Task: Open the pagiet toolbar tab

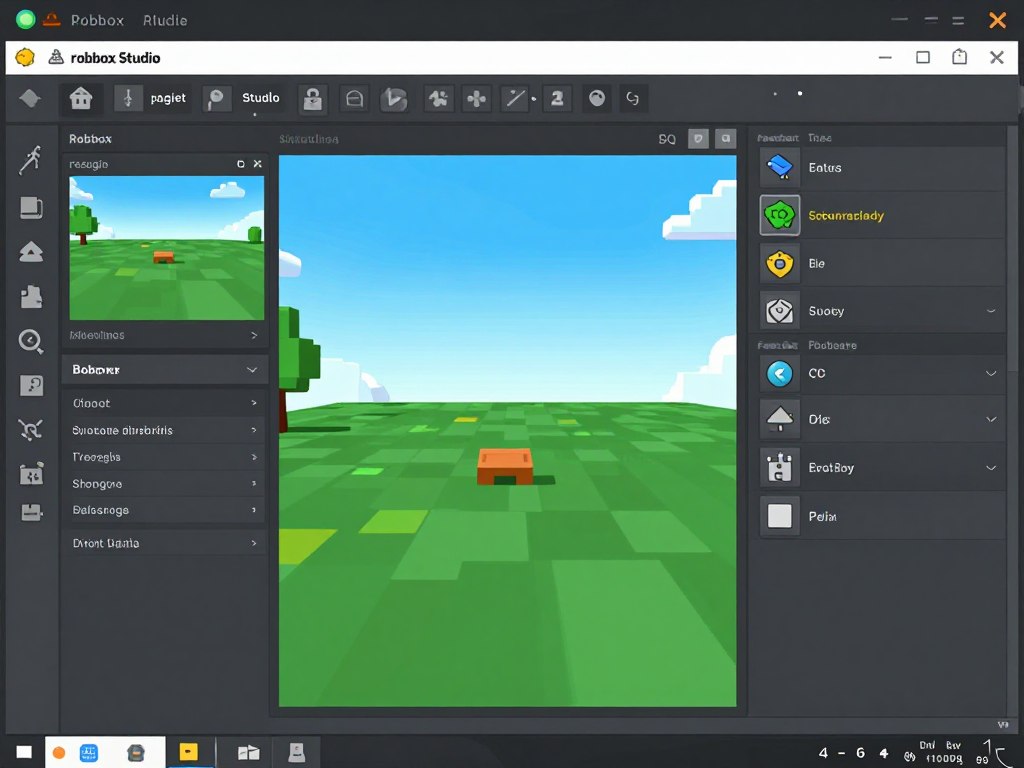Action: click(x=168, y=98)
